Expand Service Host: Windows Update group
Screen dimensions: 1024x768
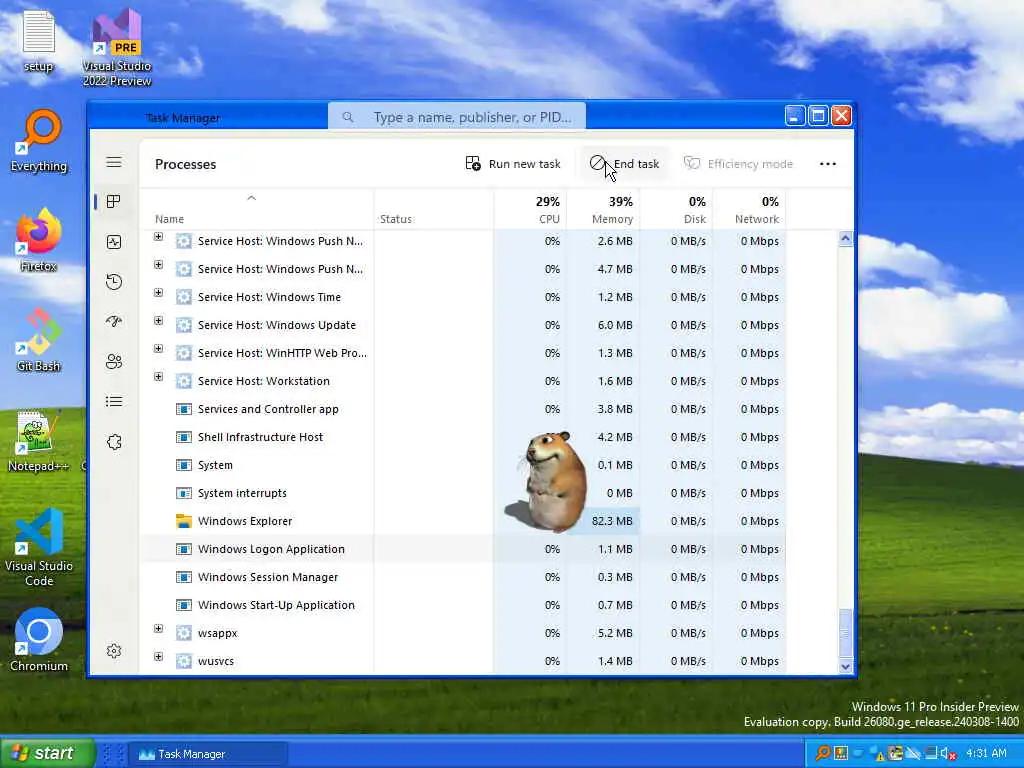tap(158, 321)
